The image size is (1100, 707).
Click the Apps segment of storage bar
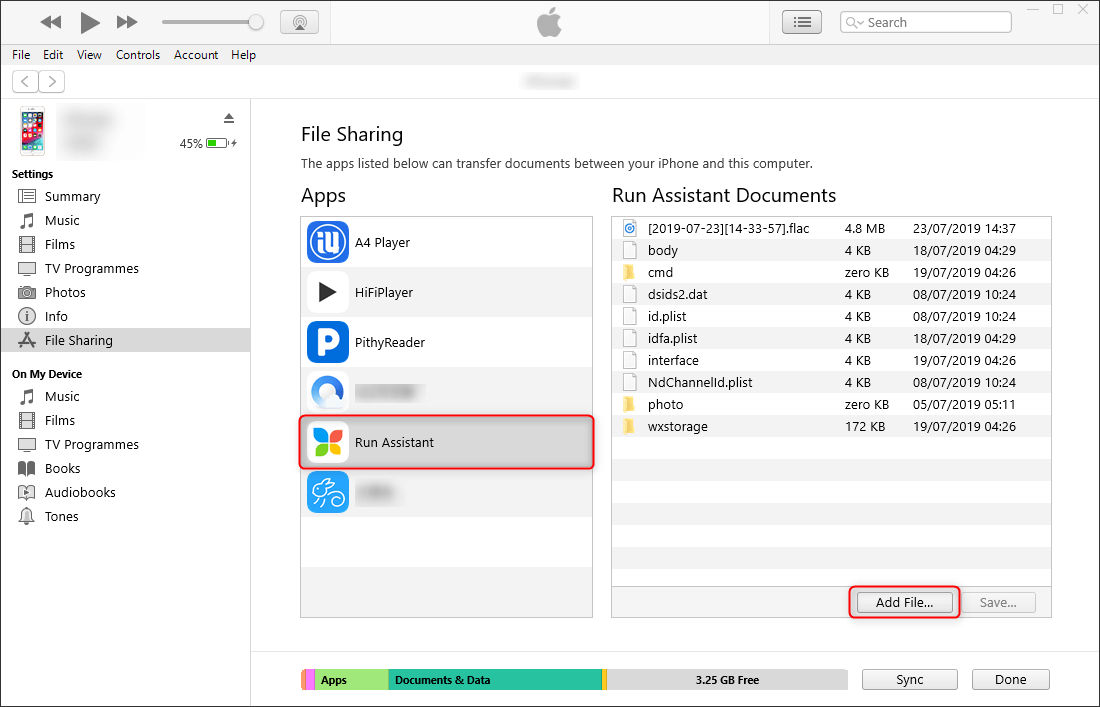click(351, 680)
